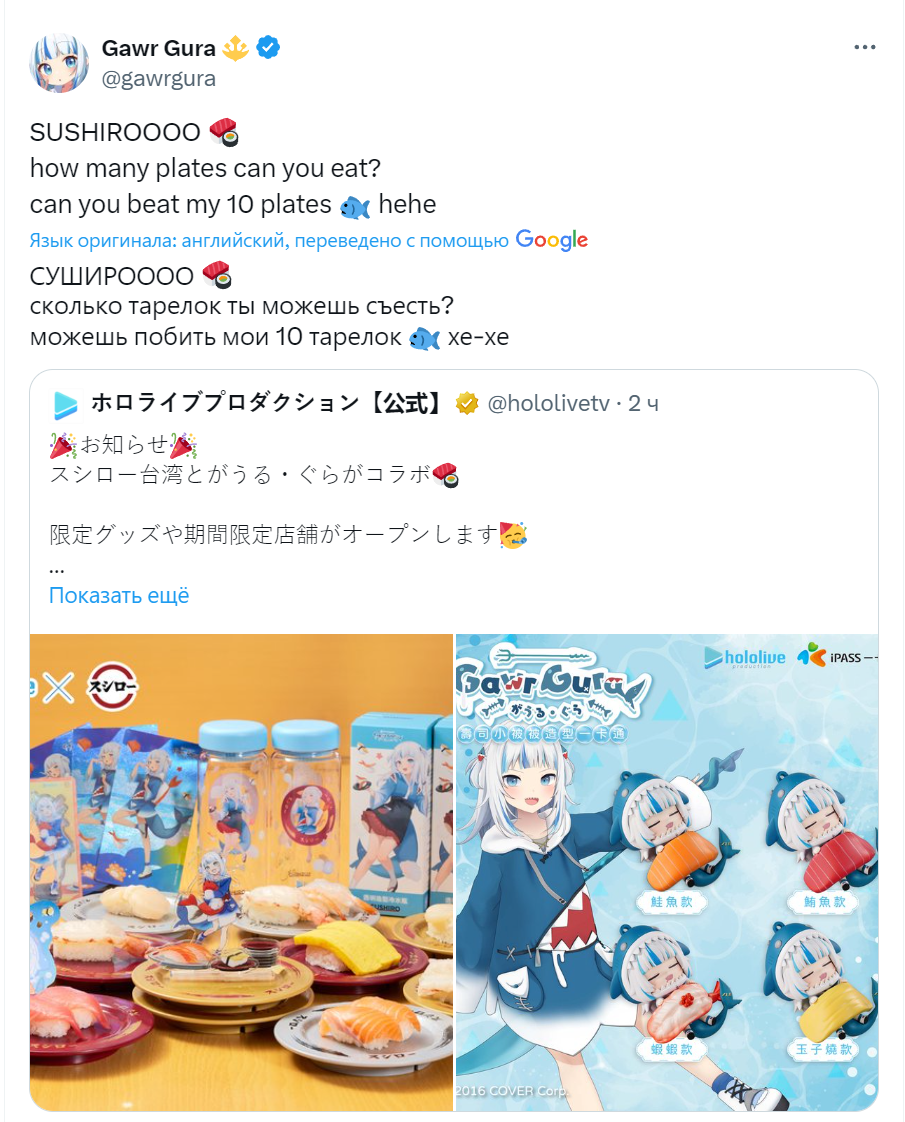Click the blue verified badge next to Gawr Gura
Viewport: 905px width, 1122px height.
tap(268, 48)
